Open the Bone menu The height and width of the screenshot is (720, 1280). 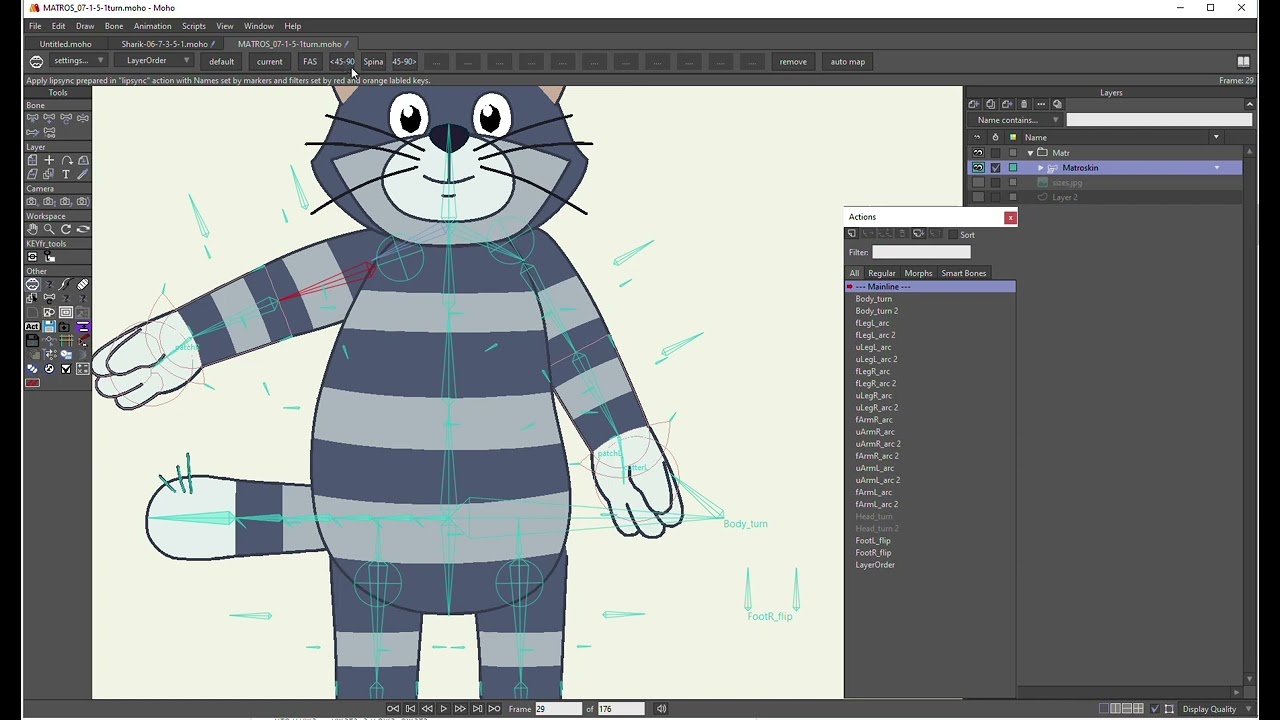[114, 26]
